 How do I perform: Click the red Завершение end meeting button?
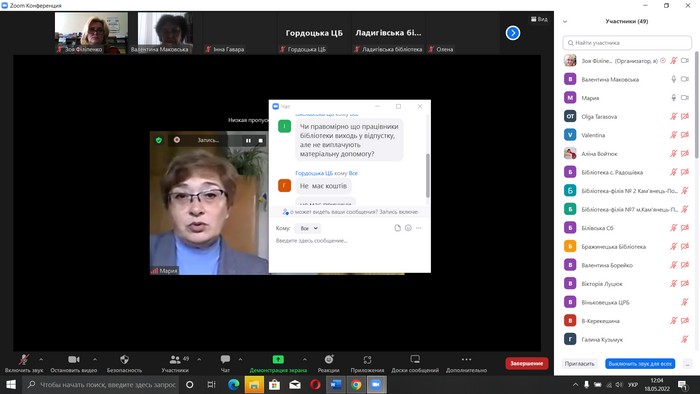click(527, 363)
